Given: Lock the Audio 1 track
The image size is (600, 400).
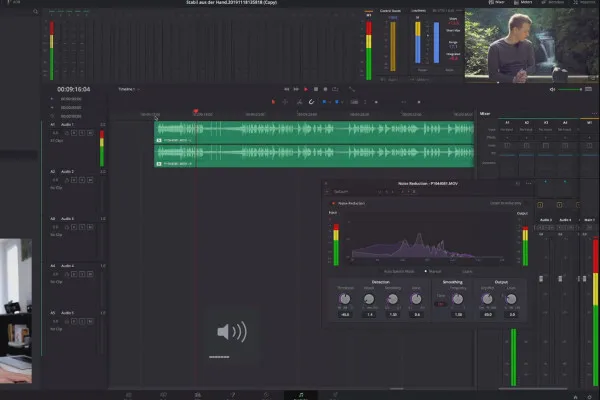Looking at the screenshot, I should click(x=67, y=133).
